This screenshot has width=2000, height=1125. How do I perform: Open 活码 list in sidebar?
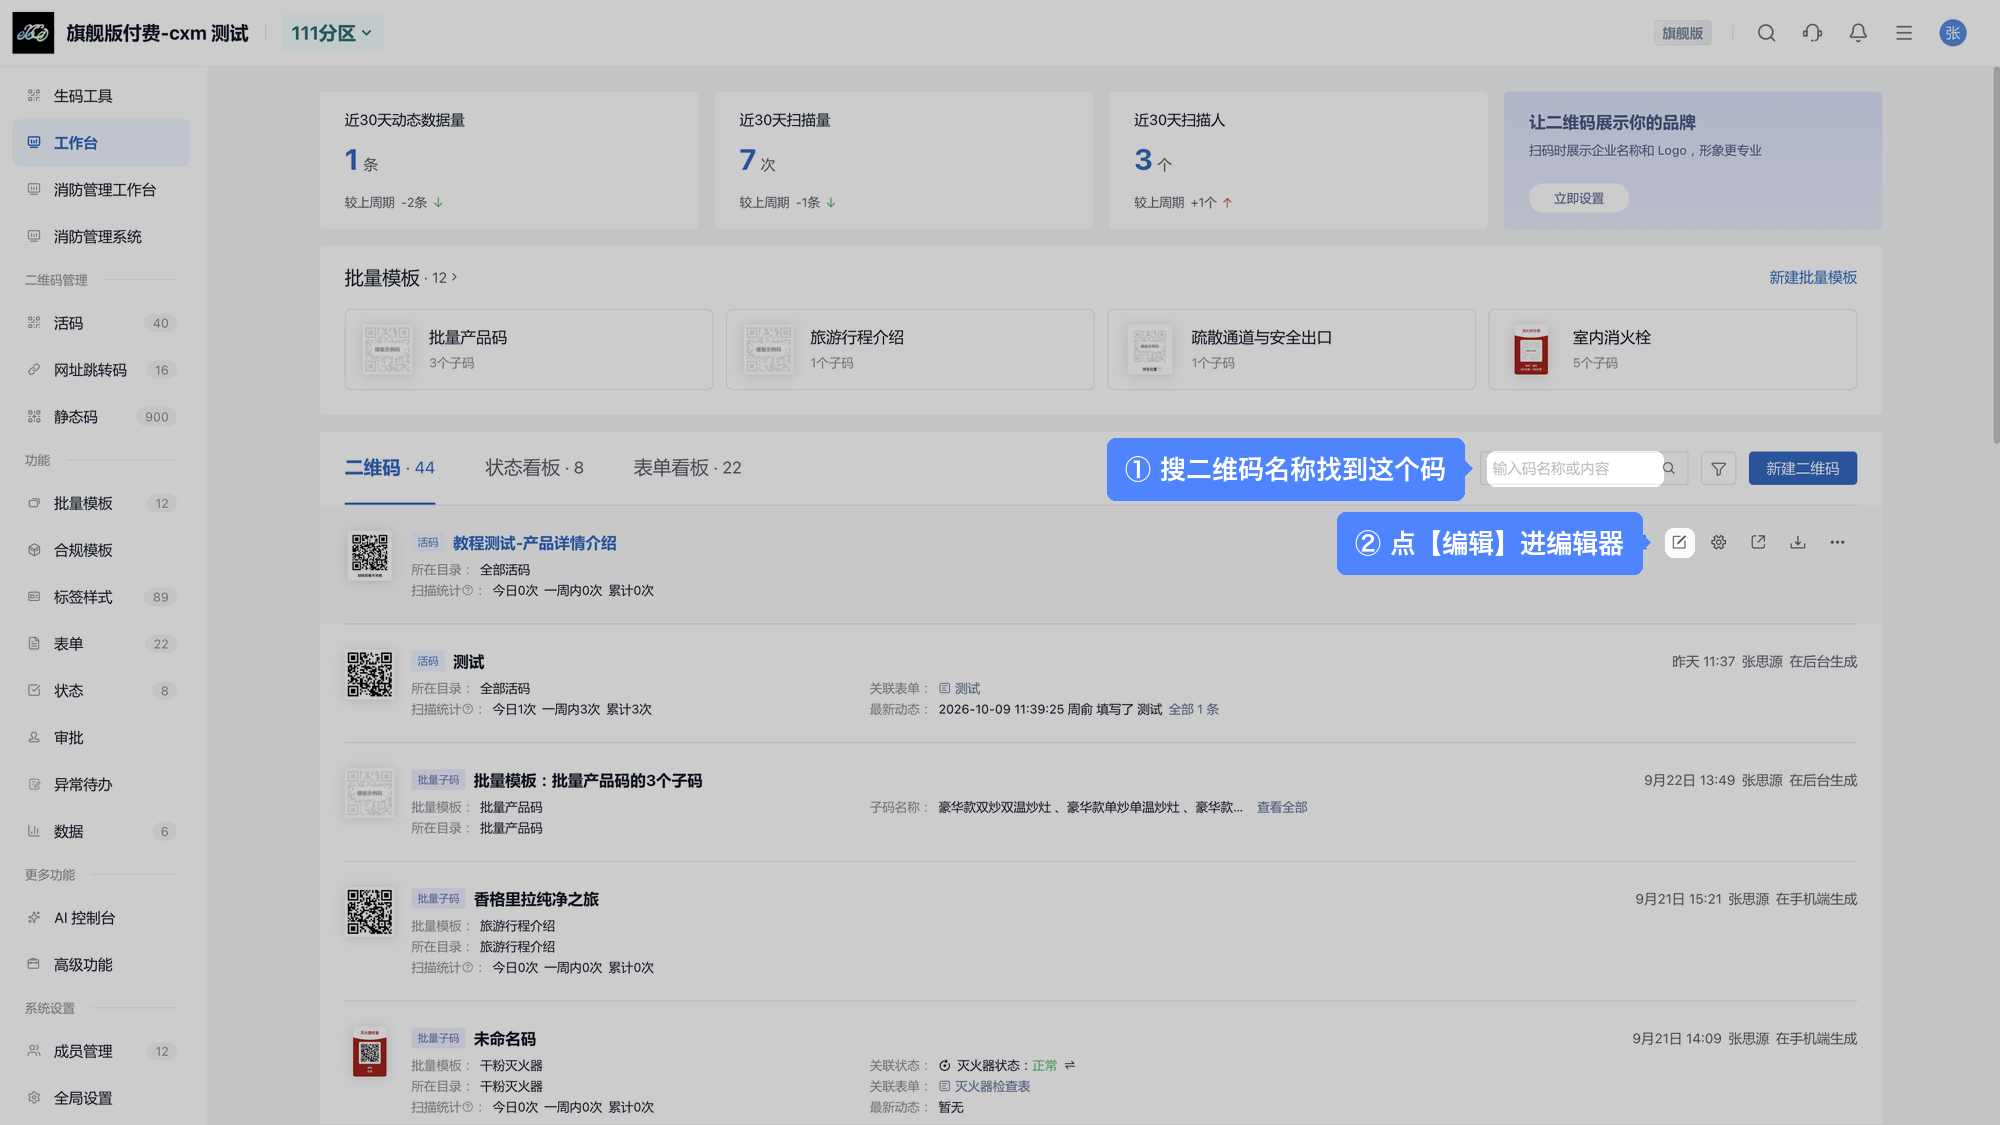[100, 323]
